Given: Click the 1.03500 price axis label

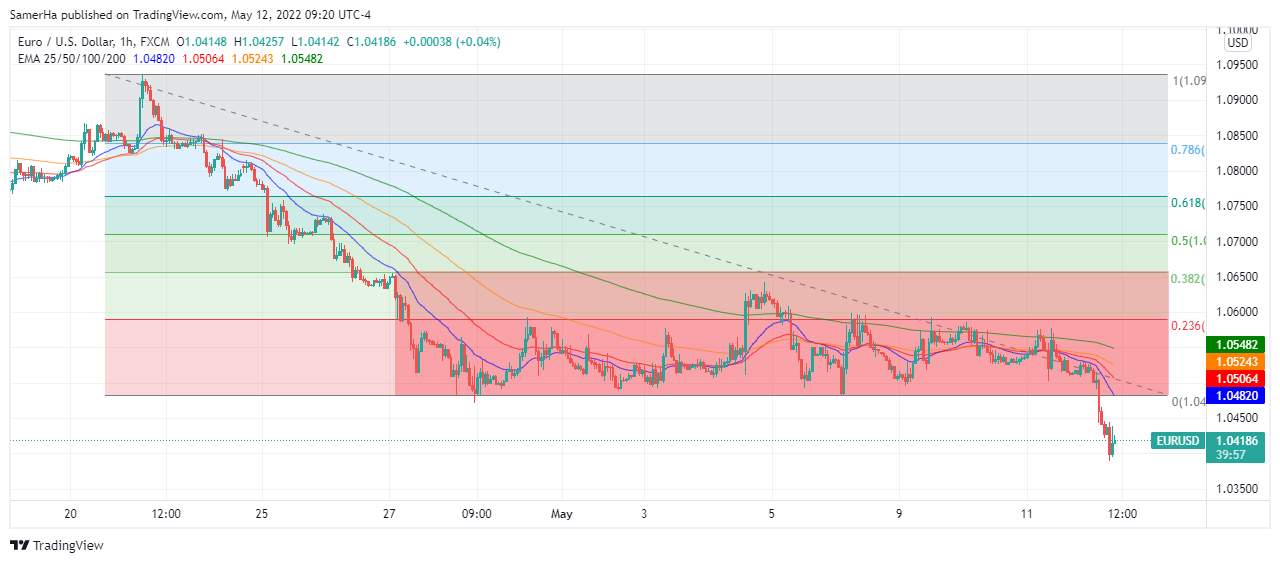Looking at the screenshot, I should [1238, 489].
